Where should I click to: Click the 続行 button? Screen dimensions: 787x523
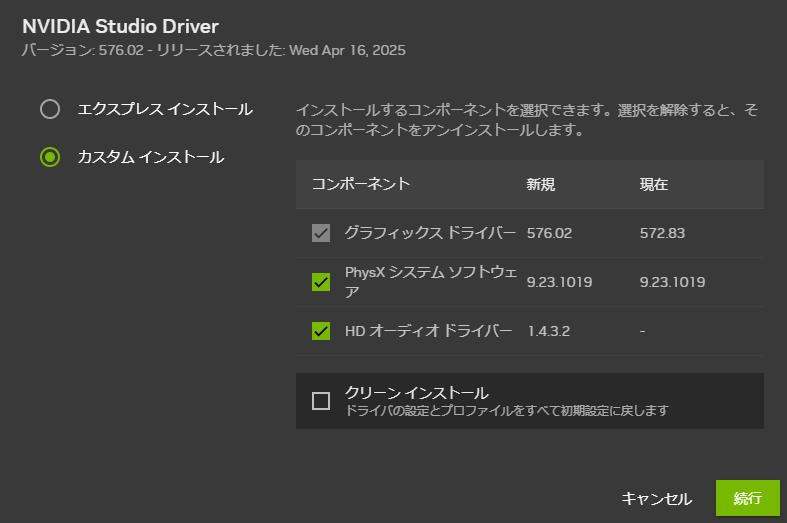point(747,498)
